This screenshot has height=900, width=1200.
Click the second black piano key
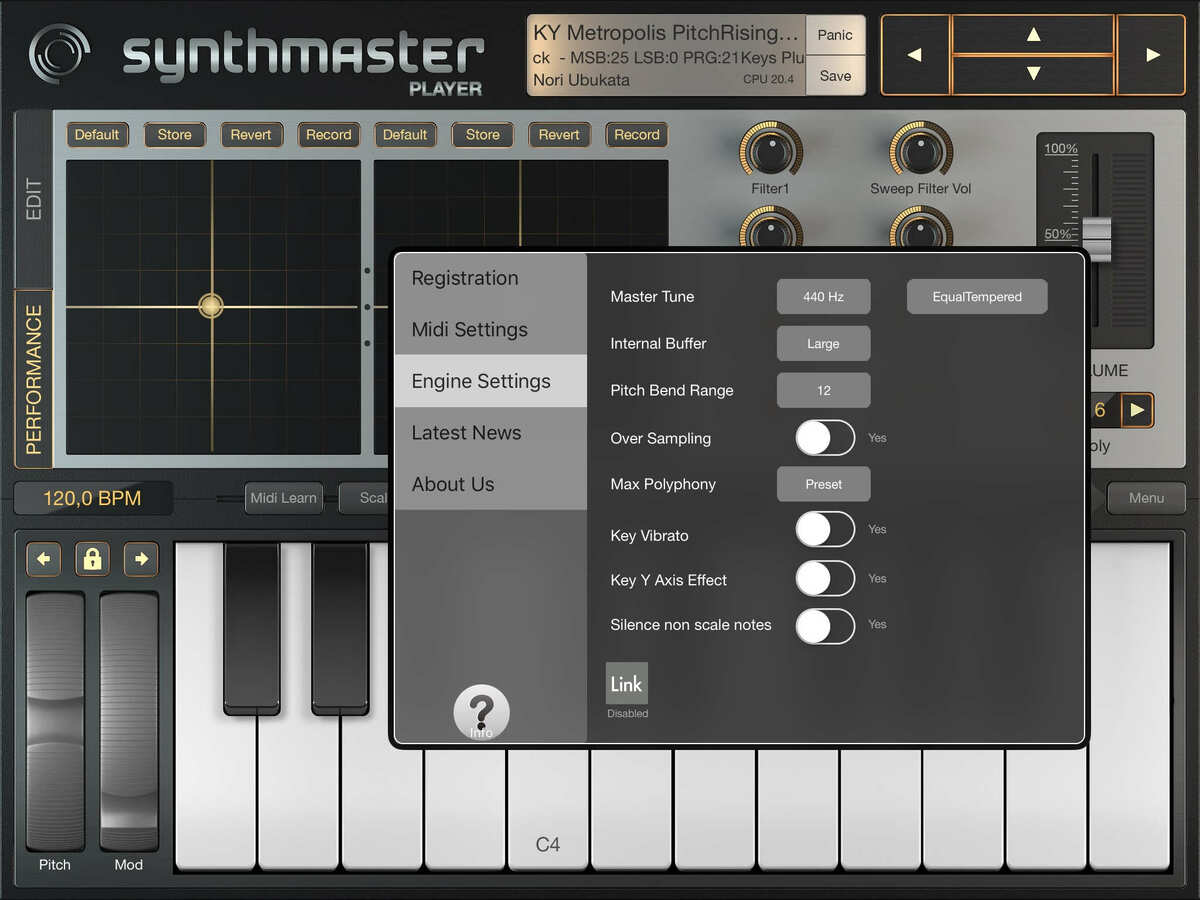tap(340, 628)
